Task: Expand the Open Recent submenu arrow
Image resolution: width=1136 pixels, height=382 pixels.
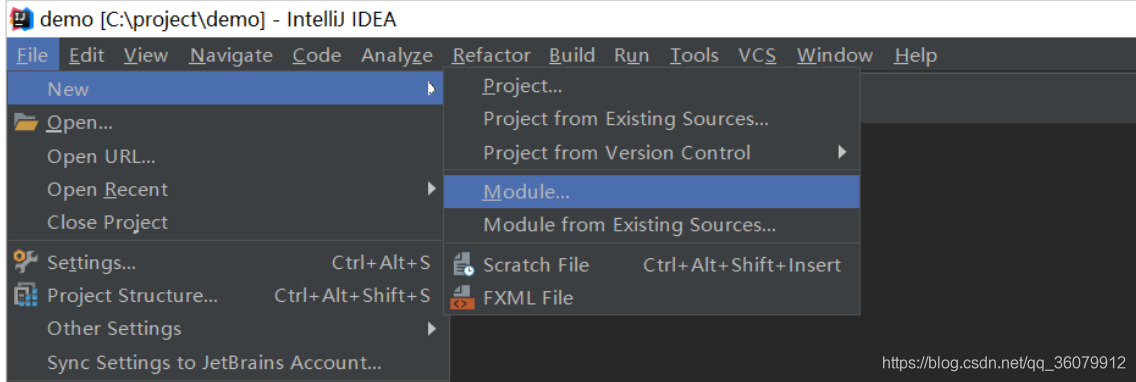Action: [432, 189]
